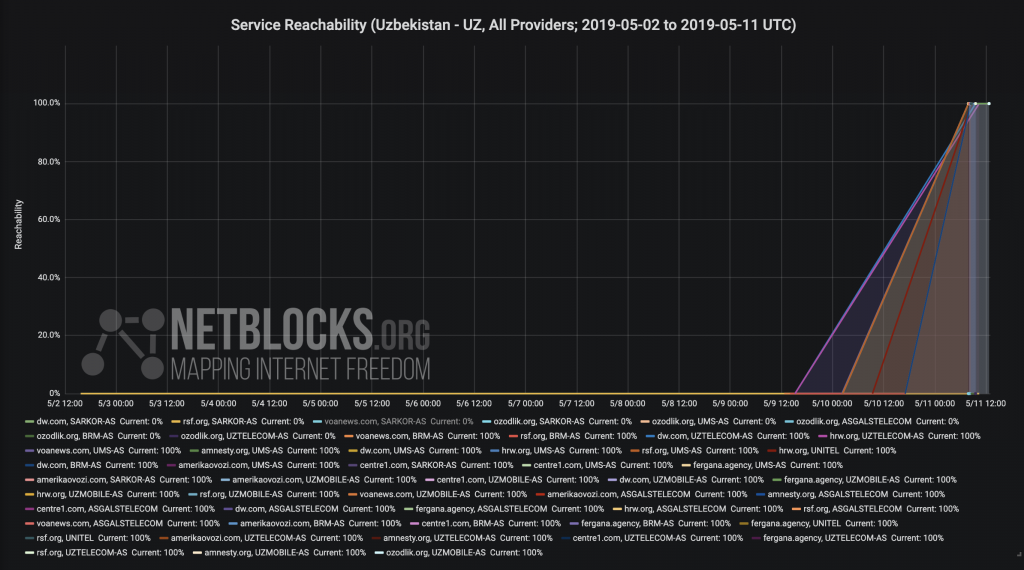This screenshot has height=570, width=1024.
Task: Click the Reachability y-axis title
Action: tap(18, 224)
